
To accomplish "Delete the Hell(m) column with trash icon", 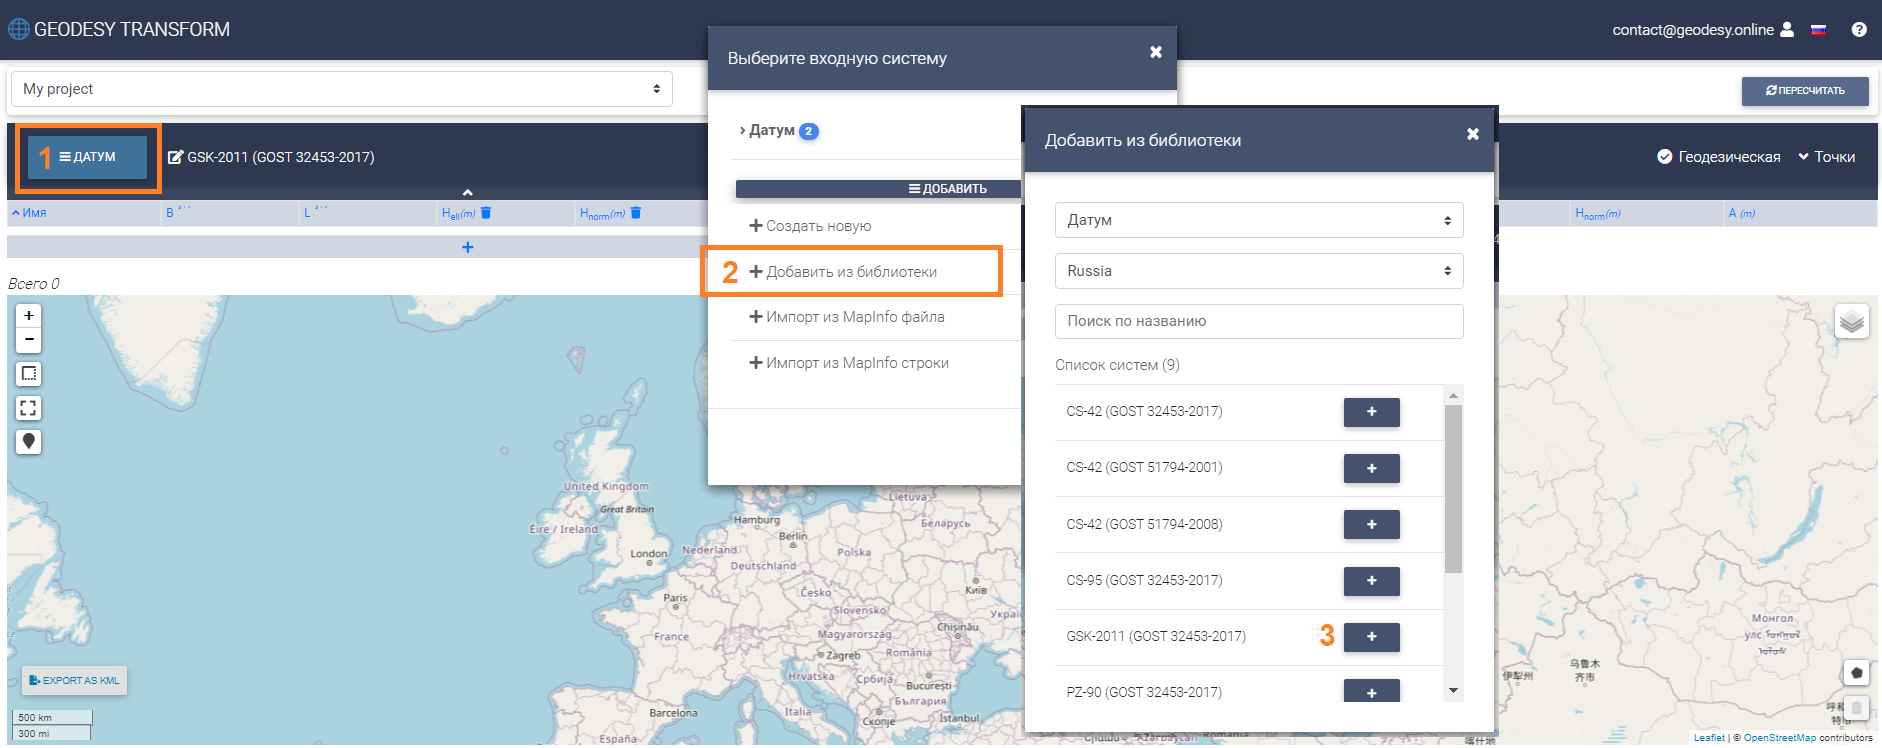I will pyautogui.click(x=486, y=213).
